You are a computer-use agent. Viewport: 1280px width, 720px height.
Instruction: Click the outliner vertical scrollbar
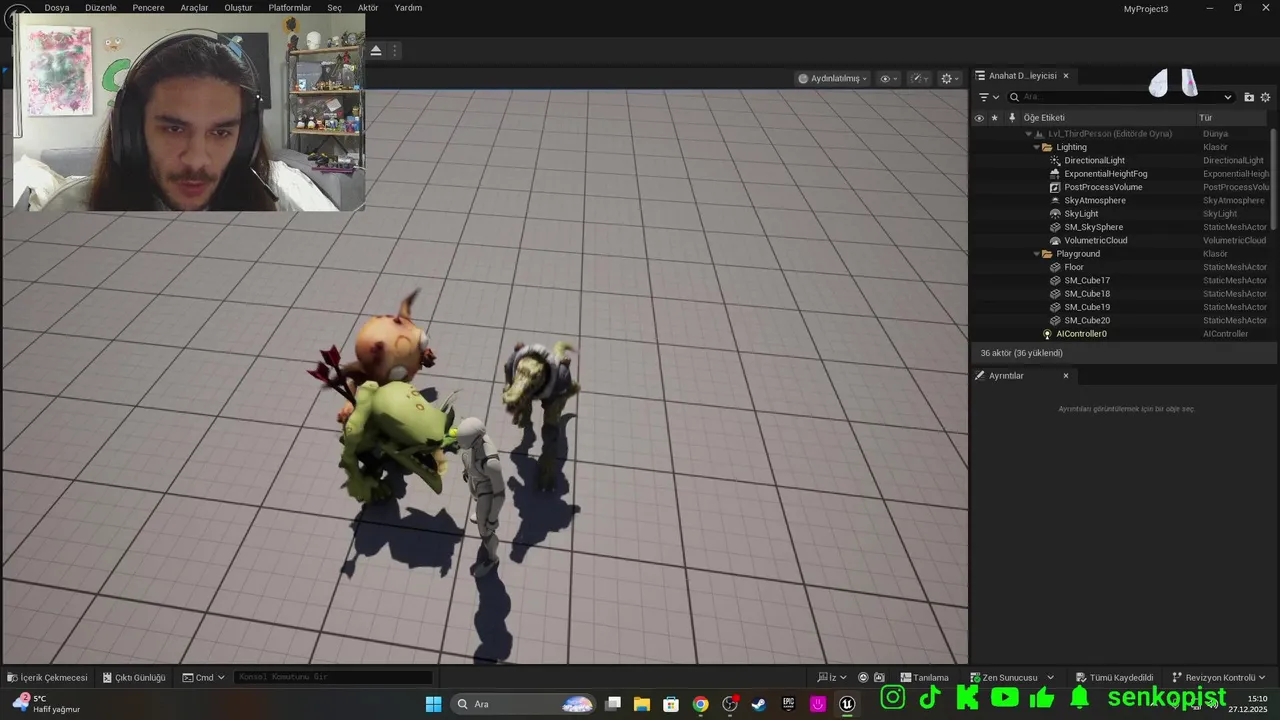click(1273, 180)
